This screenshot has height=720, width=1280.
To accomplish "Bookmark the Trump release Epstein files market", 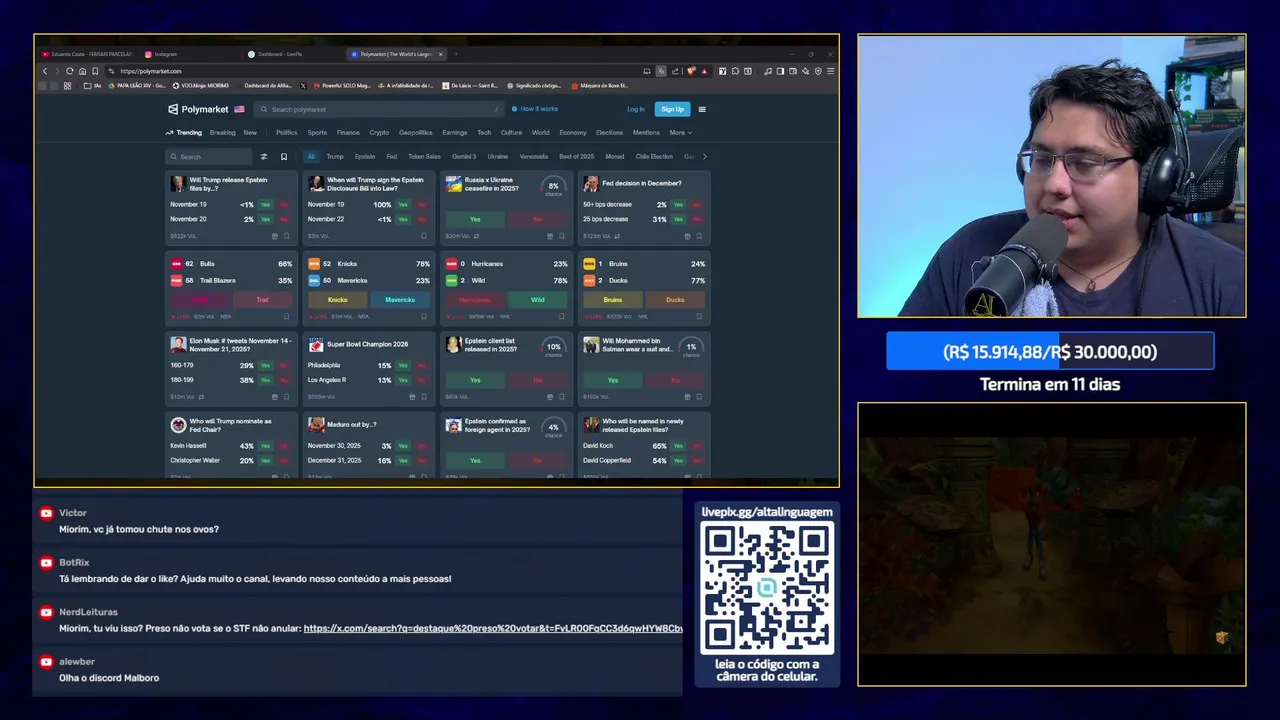I will click(286, 236).
